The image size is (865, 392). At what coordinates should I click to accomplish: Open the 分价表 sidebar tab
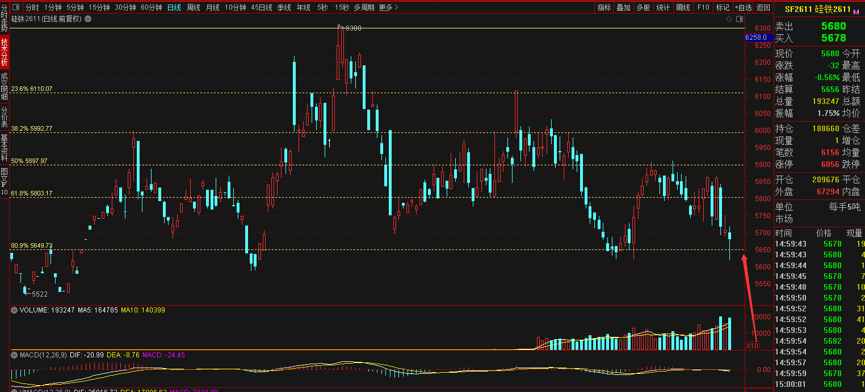click(x=4, y=117)
